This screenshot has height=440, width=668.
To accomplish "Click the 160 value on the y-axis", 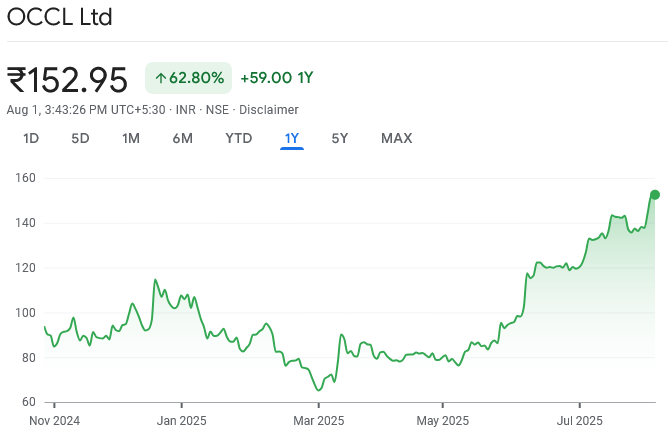I will [24, 178].
